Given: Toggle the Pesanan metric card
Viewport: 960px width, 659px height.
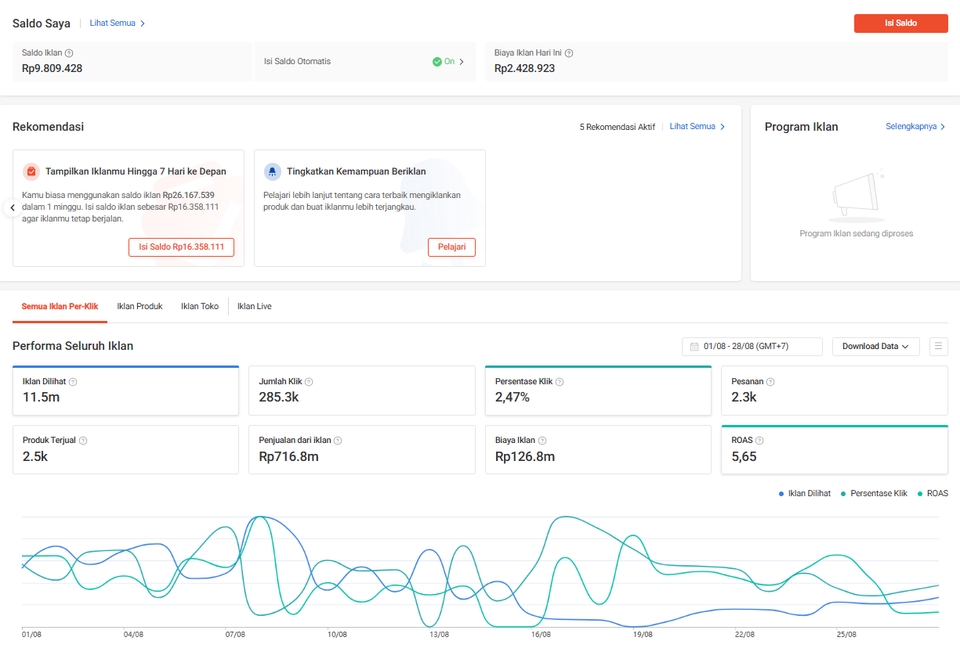Looking at the screenshot, I should pyautogui.click(x=833, y=390).
